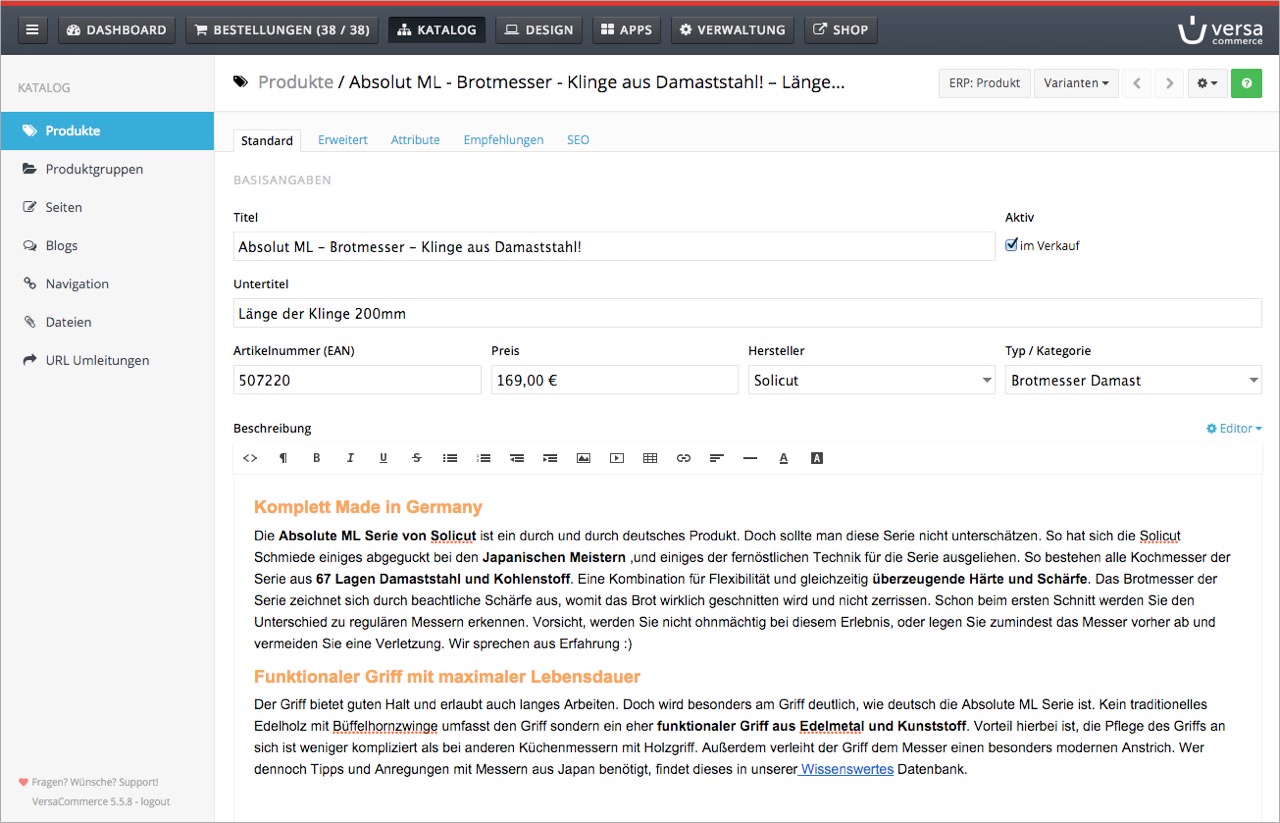
Task: Uncheck the im Verkauf checkbox
Action: point(1011,245)
